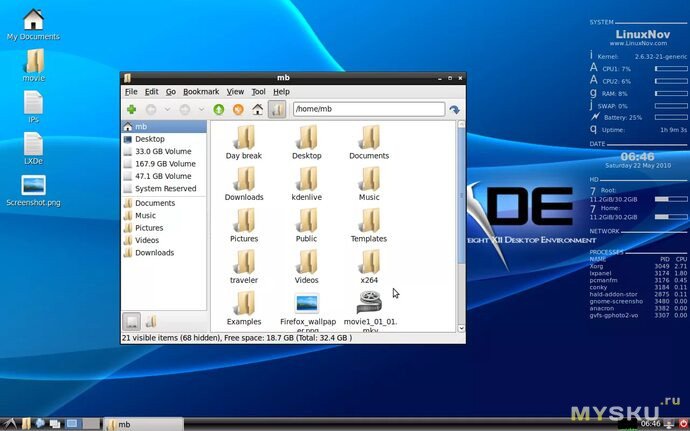
Task: Expand the forward history dropdown arrow
Action: (200, 109)
